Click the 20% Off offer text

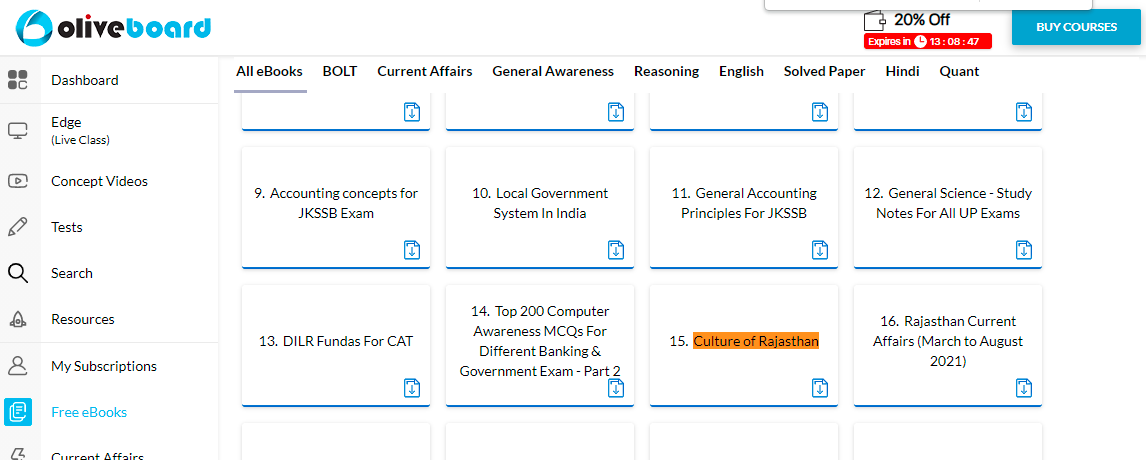coord(922,20)
